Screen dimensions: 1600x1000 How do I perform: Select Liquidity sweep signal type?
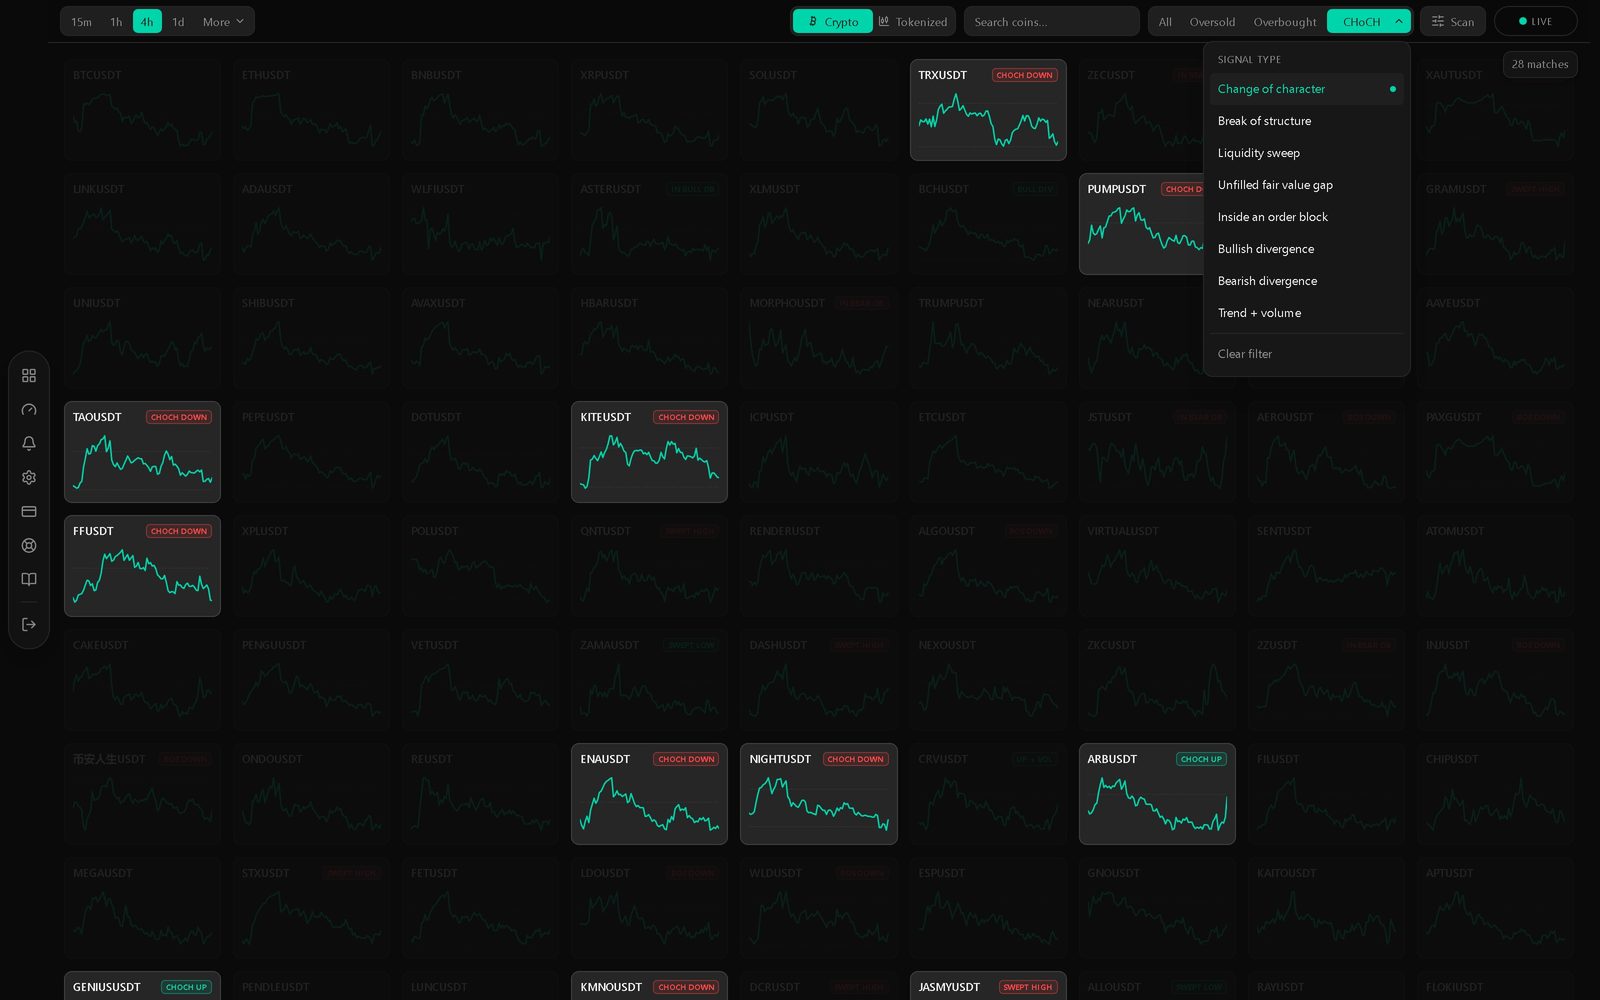(1307, 153)
